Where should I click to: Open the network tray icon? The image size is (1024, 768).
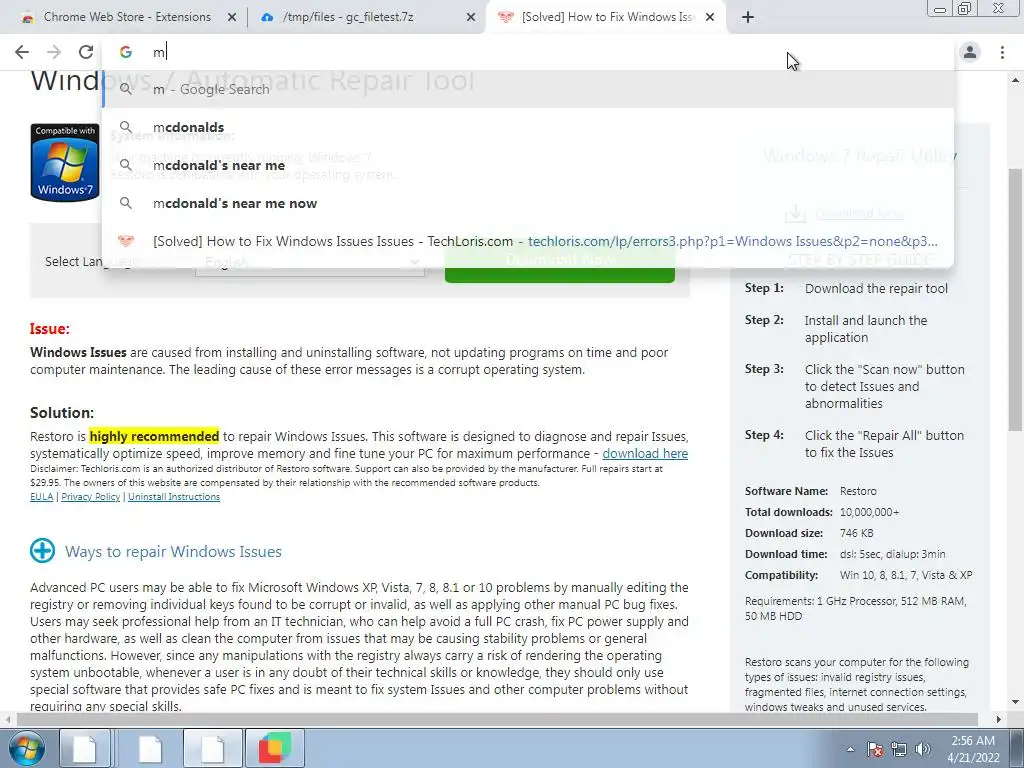click(899, 749)
